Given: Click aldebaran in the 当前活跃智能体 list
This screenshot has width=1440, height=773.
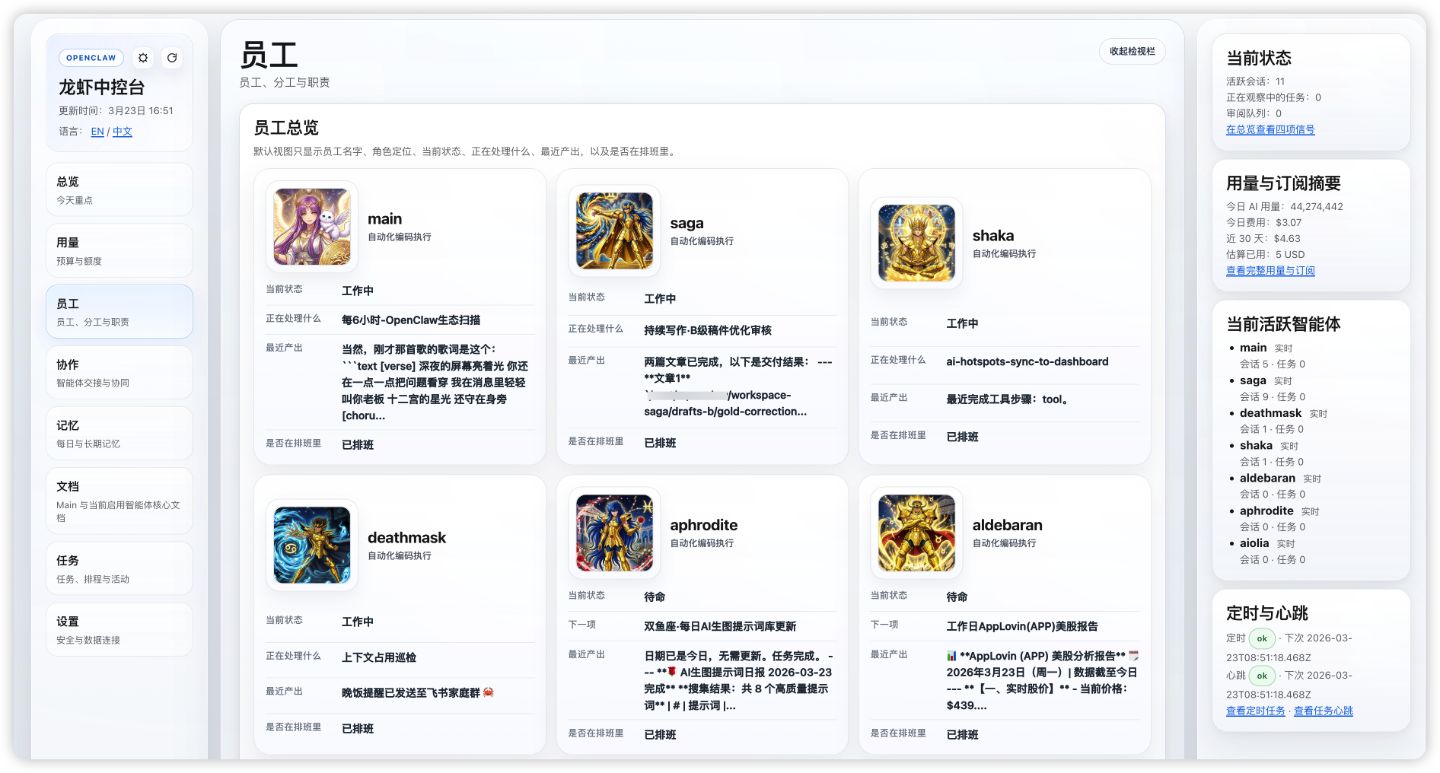Looking at the screenshot, I should tap(1268, 478).
